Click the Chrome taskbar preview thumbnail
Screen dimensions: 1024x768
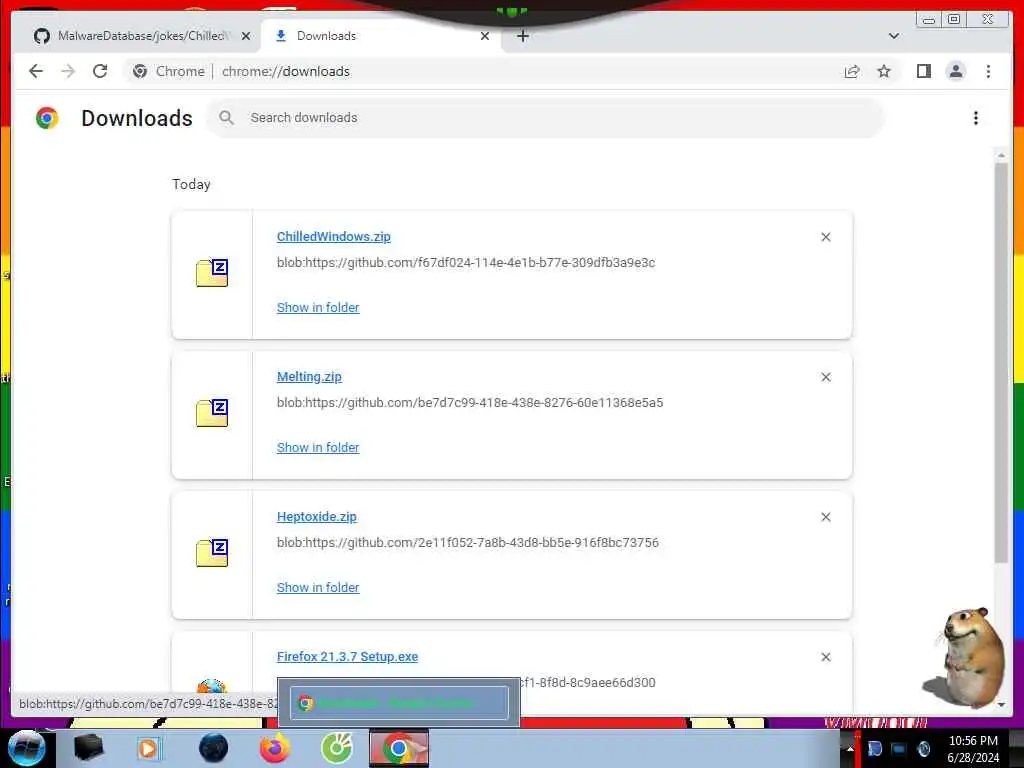[x=399, y=703]
